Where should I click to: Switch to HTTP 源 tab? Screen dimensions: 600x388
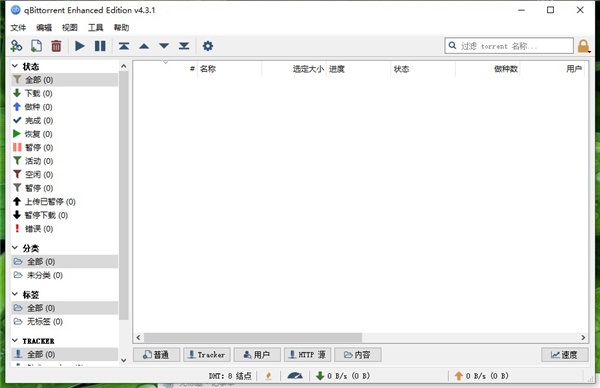(308, 355)
